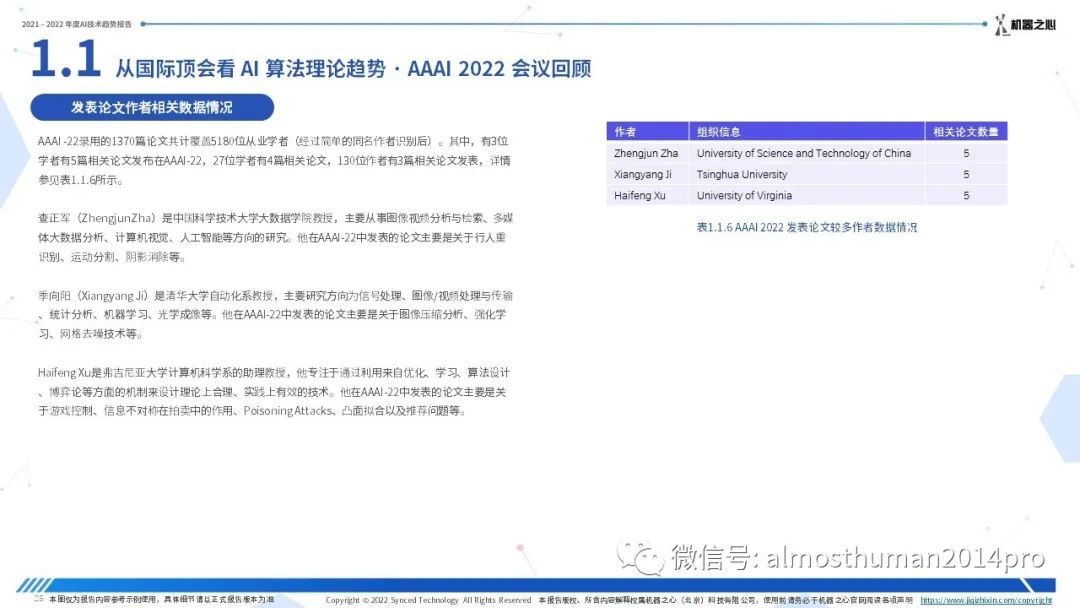Select the 发表论文作者相关数据情况 blue pill label

click(152, 108)
